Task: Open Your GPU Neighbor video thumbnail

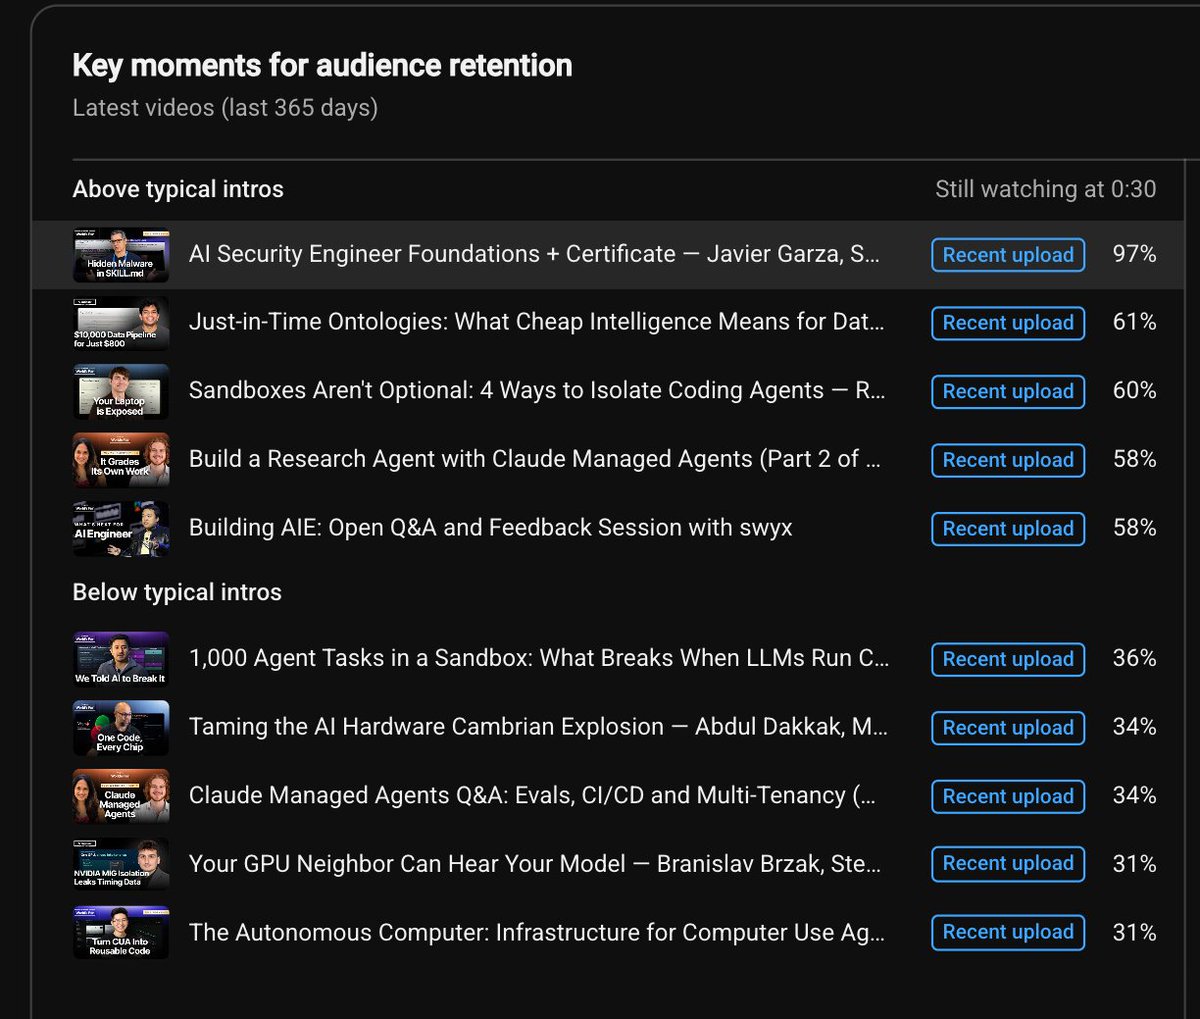Action: point(121,864)
